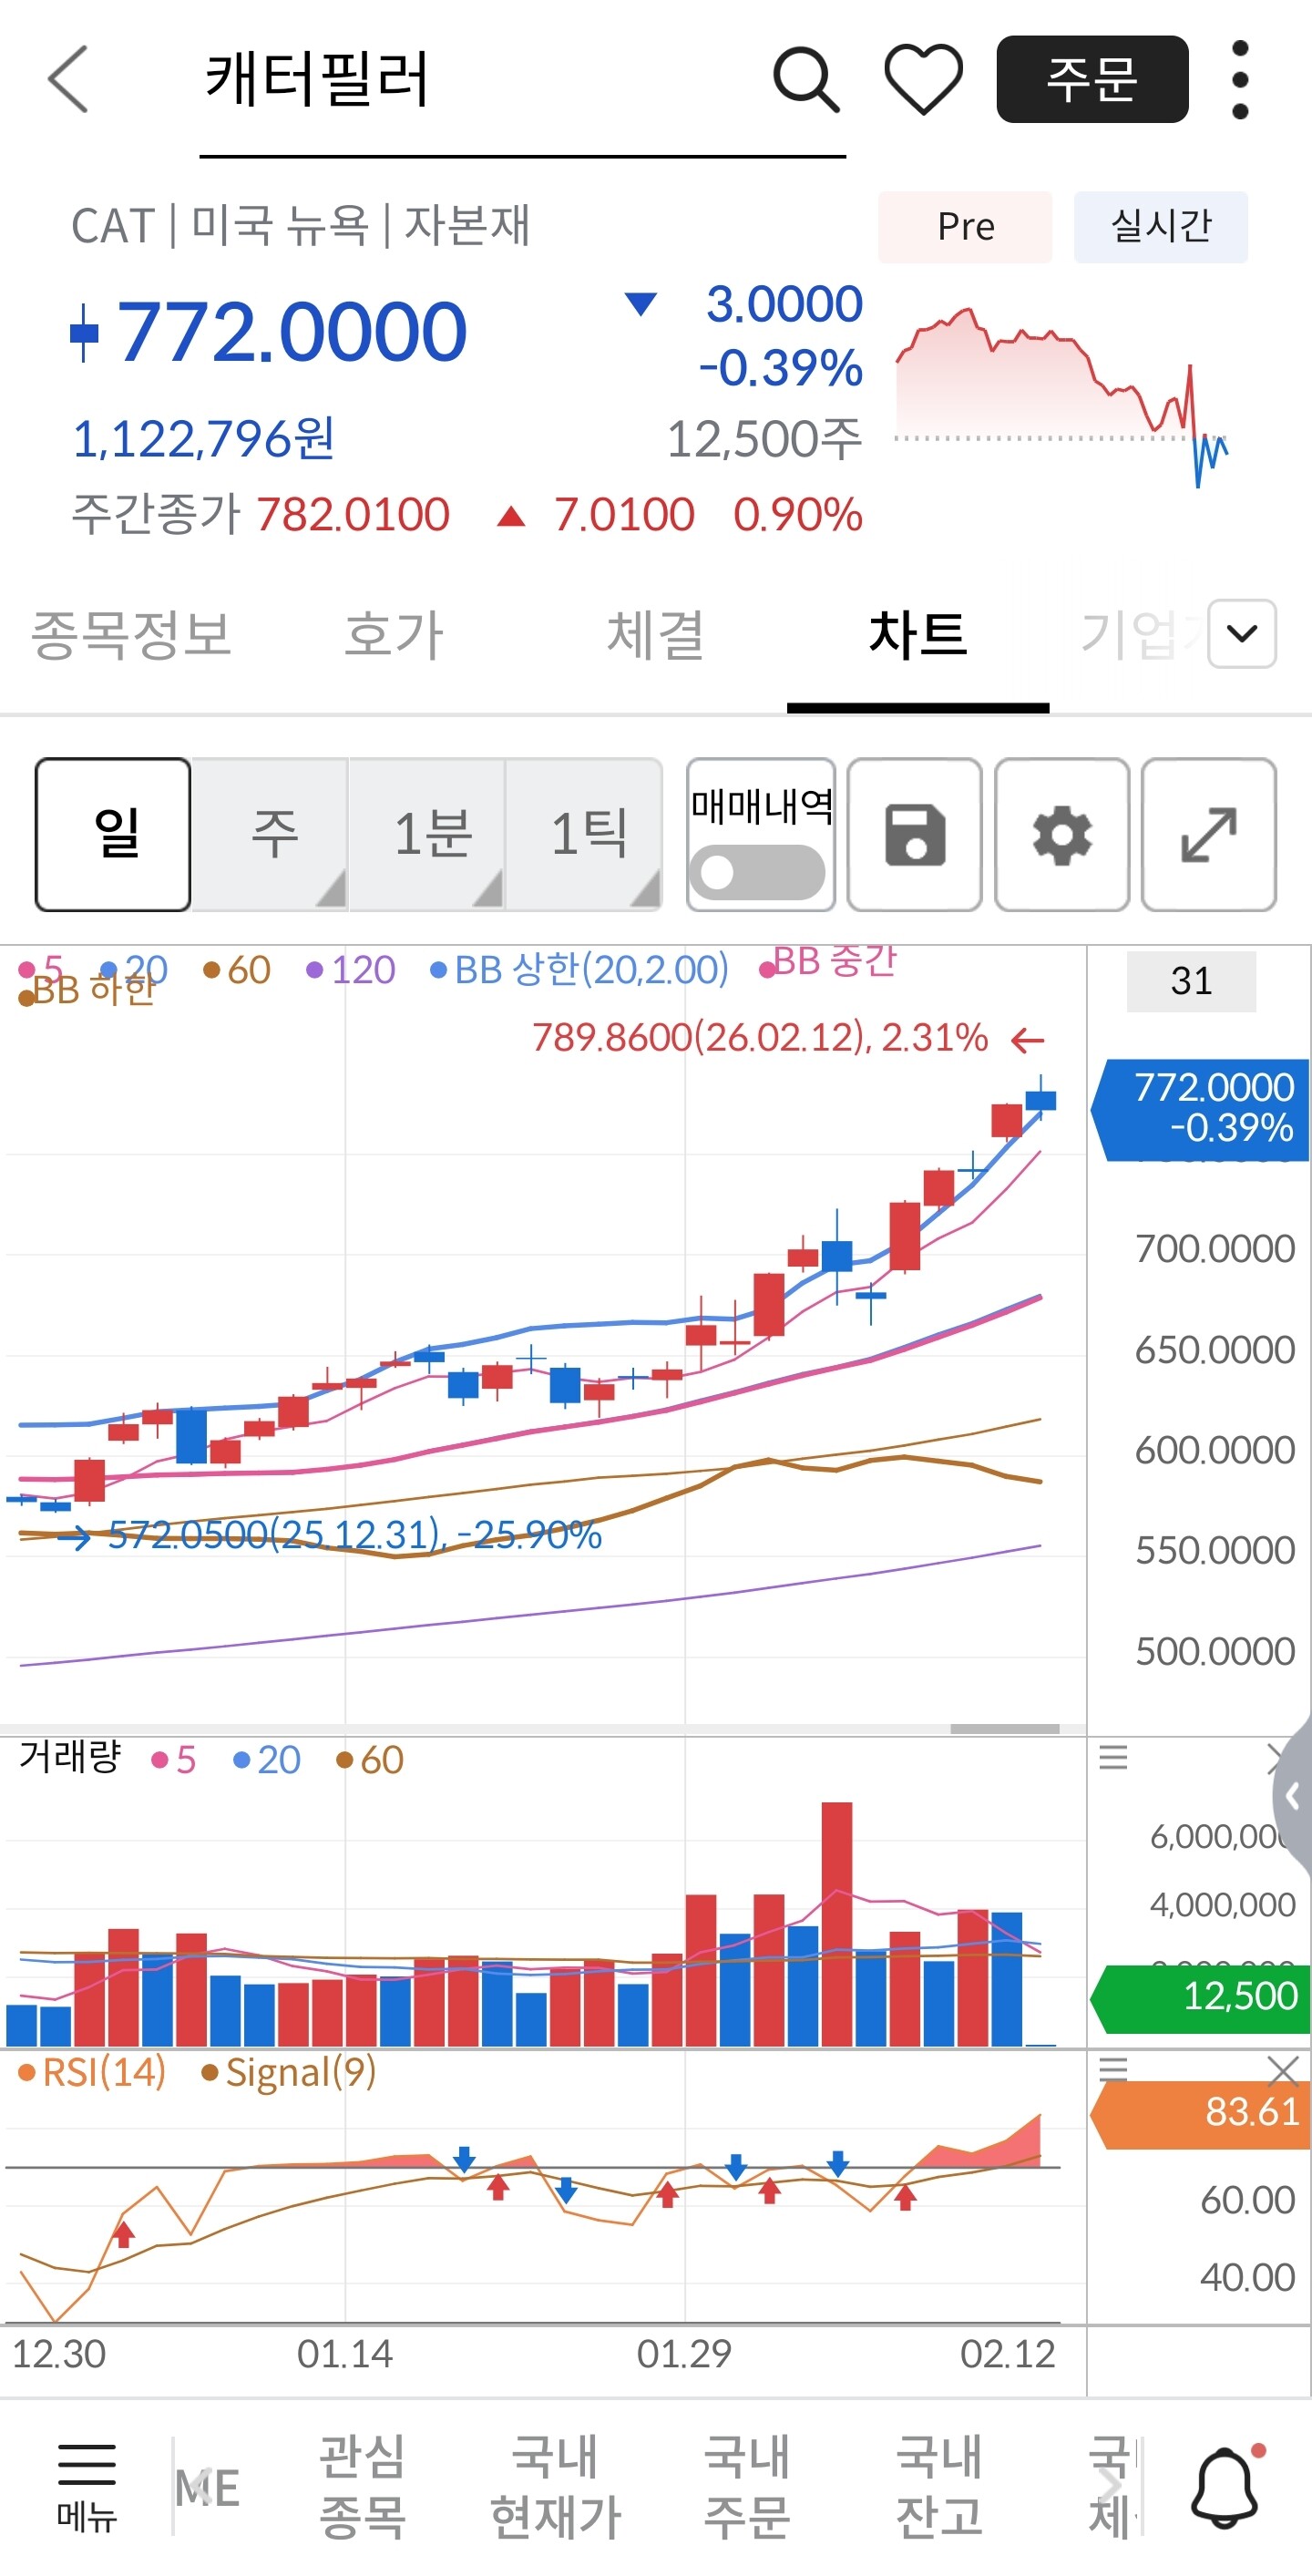Switch to the 종목정보 tab
This screenshot has width=1312, height=2576.
click(131, 635)
